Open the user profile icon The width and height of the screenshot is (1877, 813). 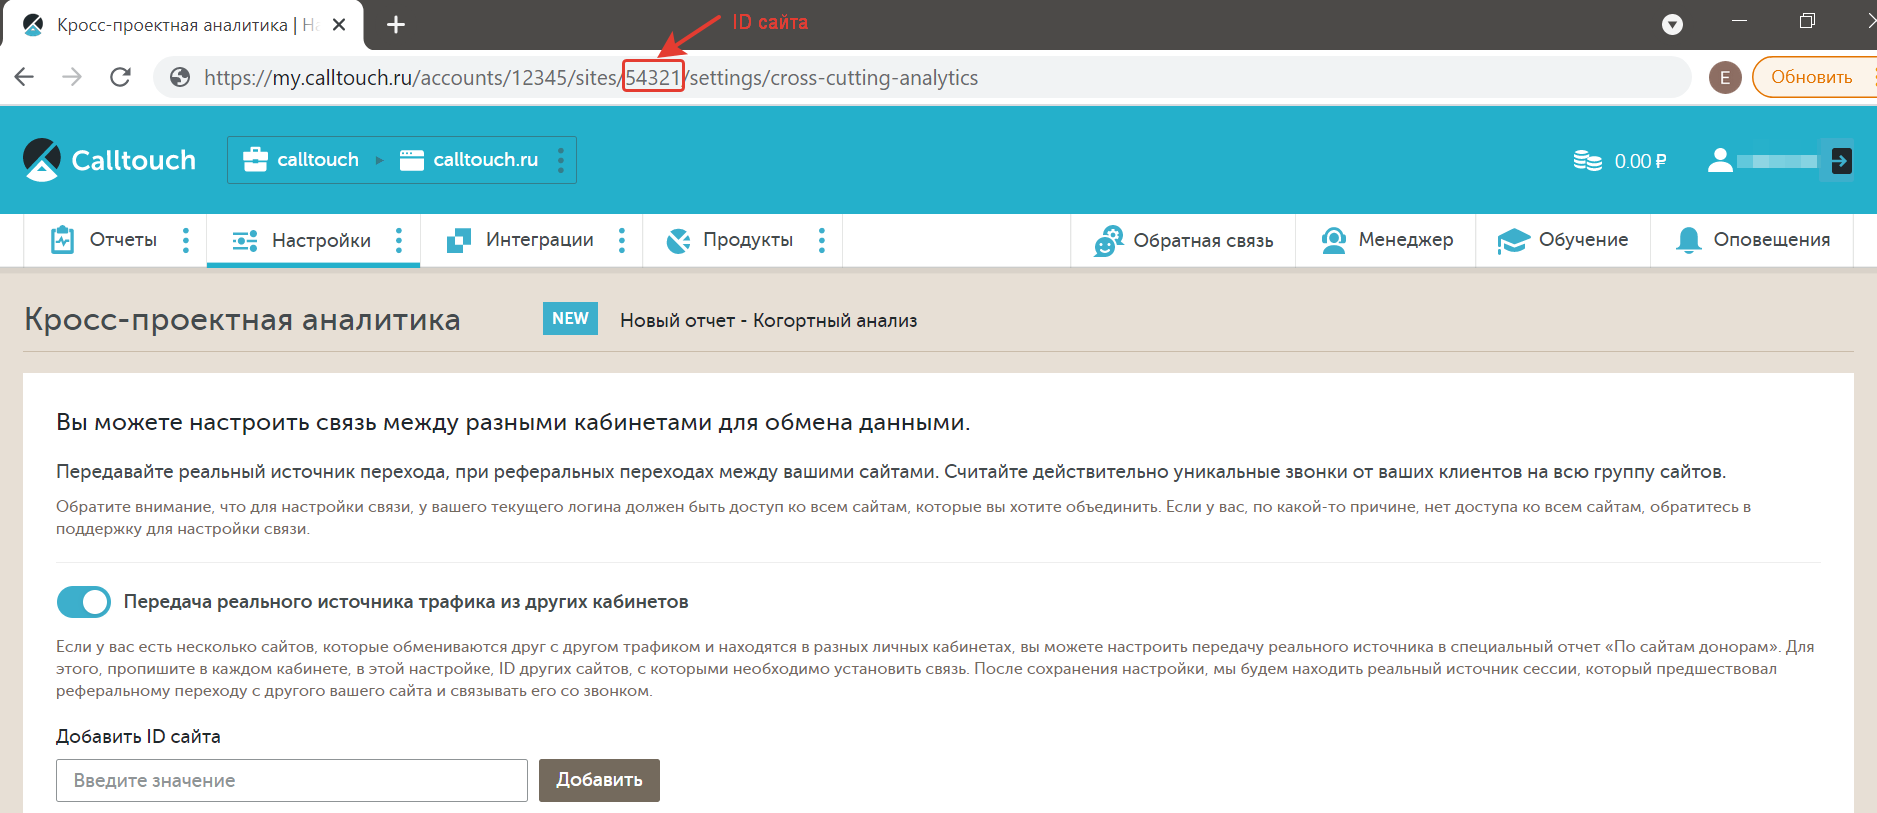(x=1720, y=160)
